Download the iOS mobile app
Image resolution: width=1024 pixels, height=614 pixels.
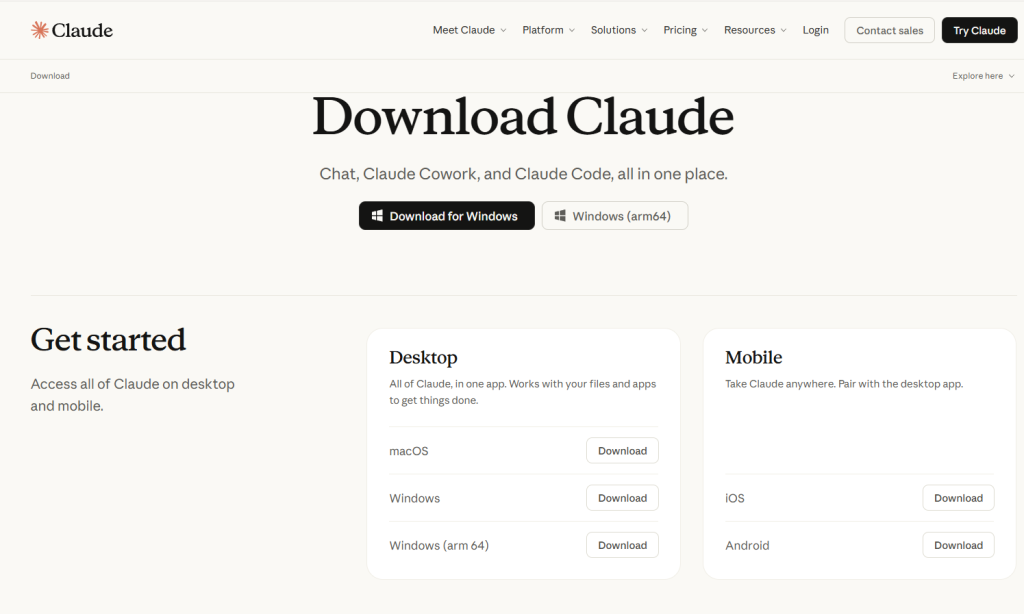click(958, 498)
